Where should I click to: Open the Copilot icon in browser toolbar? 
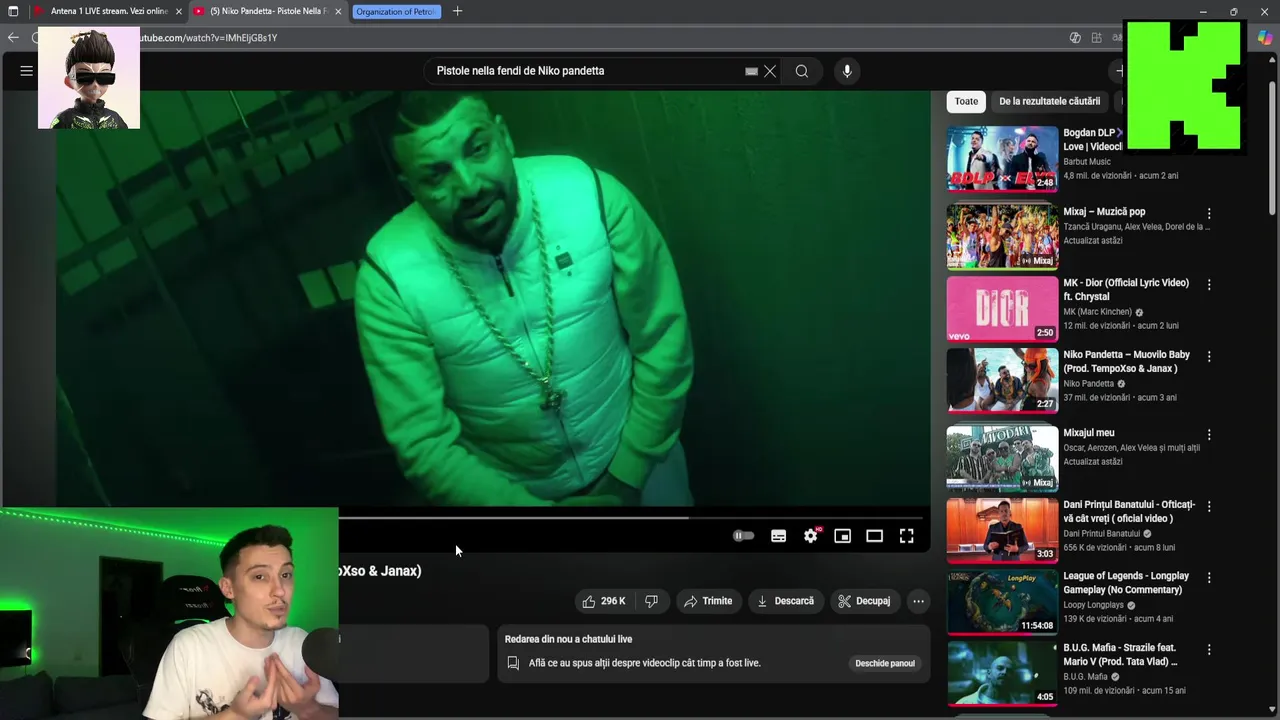(x=1265, y=37)
